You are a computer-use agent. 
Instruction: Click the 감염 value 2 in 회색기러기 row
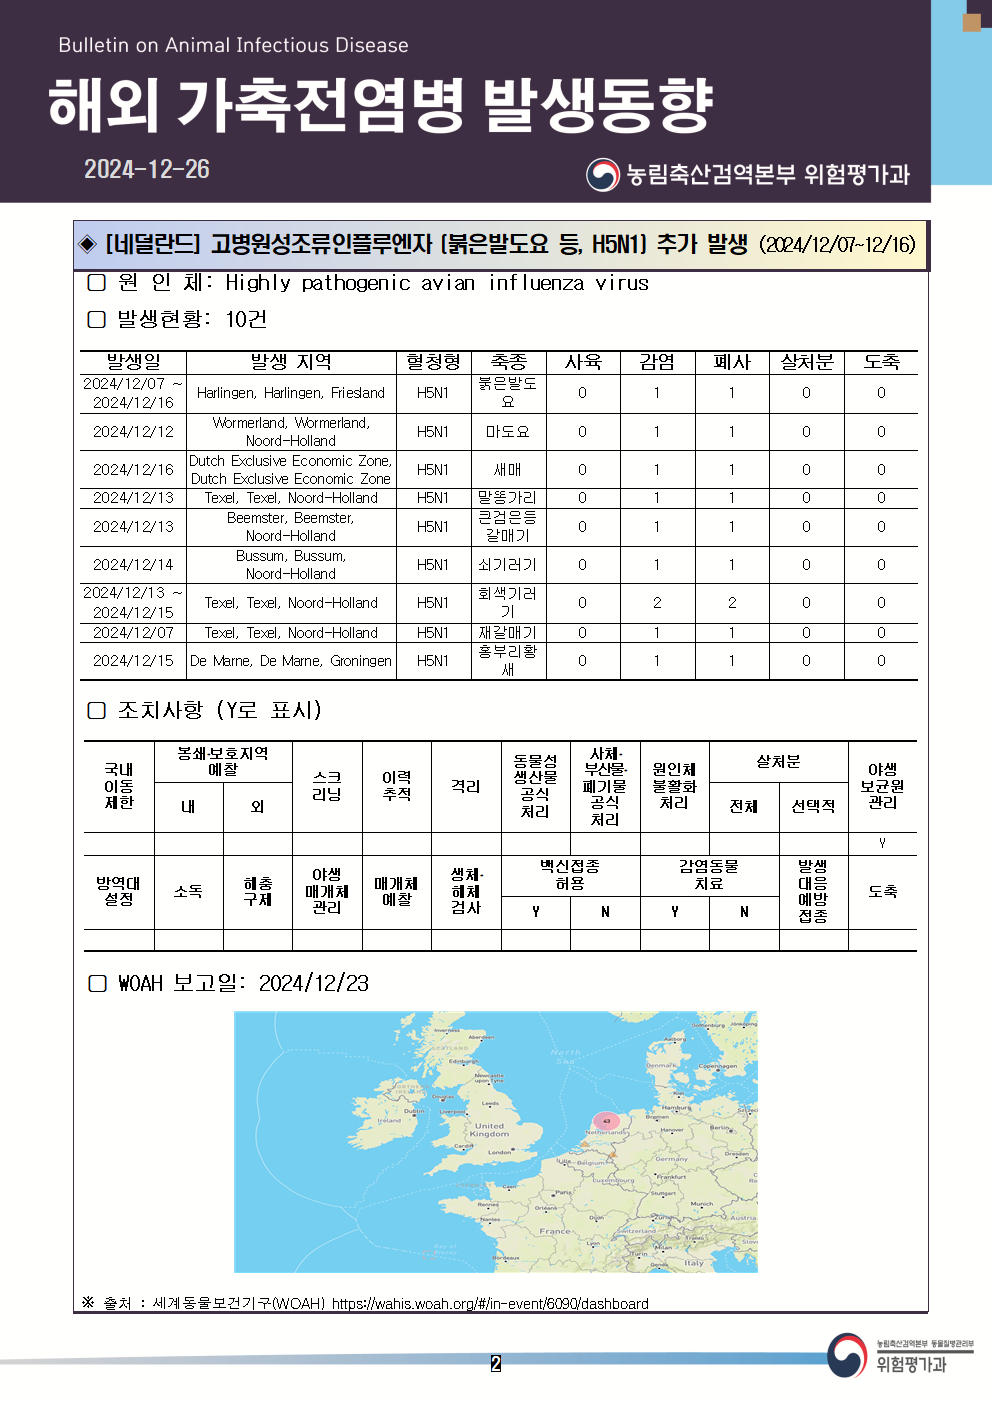(657, 603)
